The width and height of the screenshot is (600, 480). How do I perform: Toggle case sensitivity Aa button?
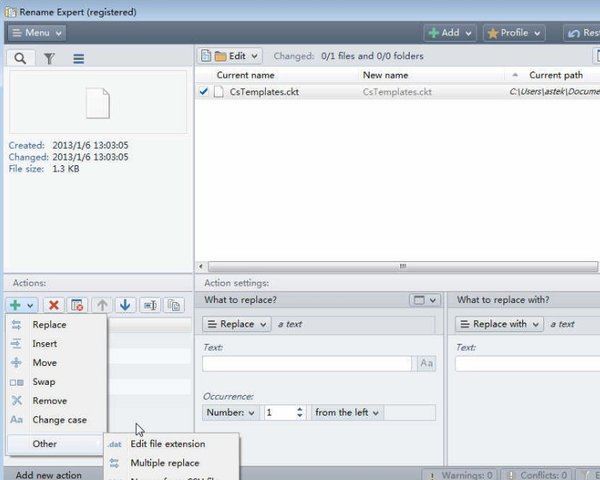point(427,364)
